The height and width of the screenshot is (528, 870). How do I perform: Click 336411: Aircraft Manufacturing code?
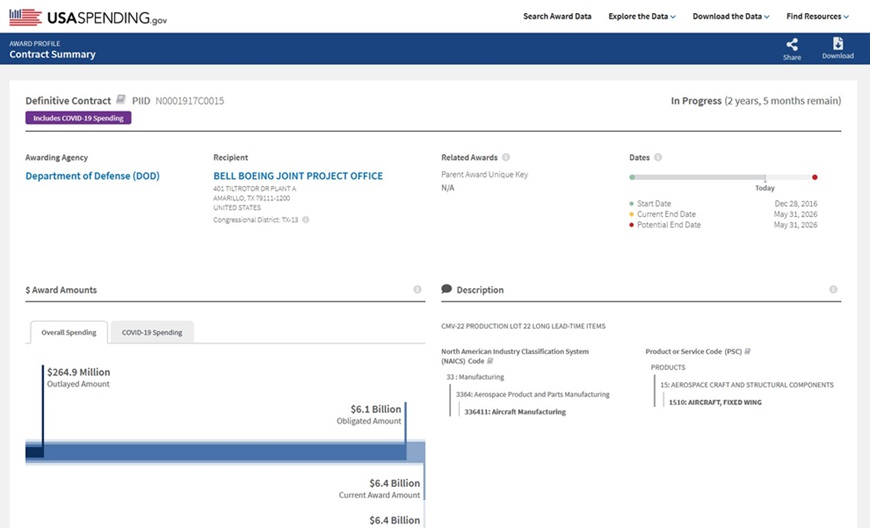point(515,412)
